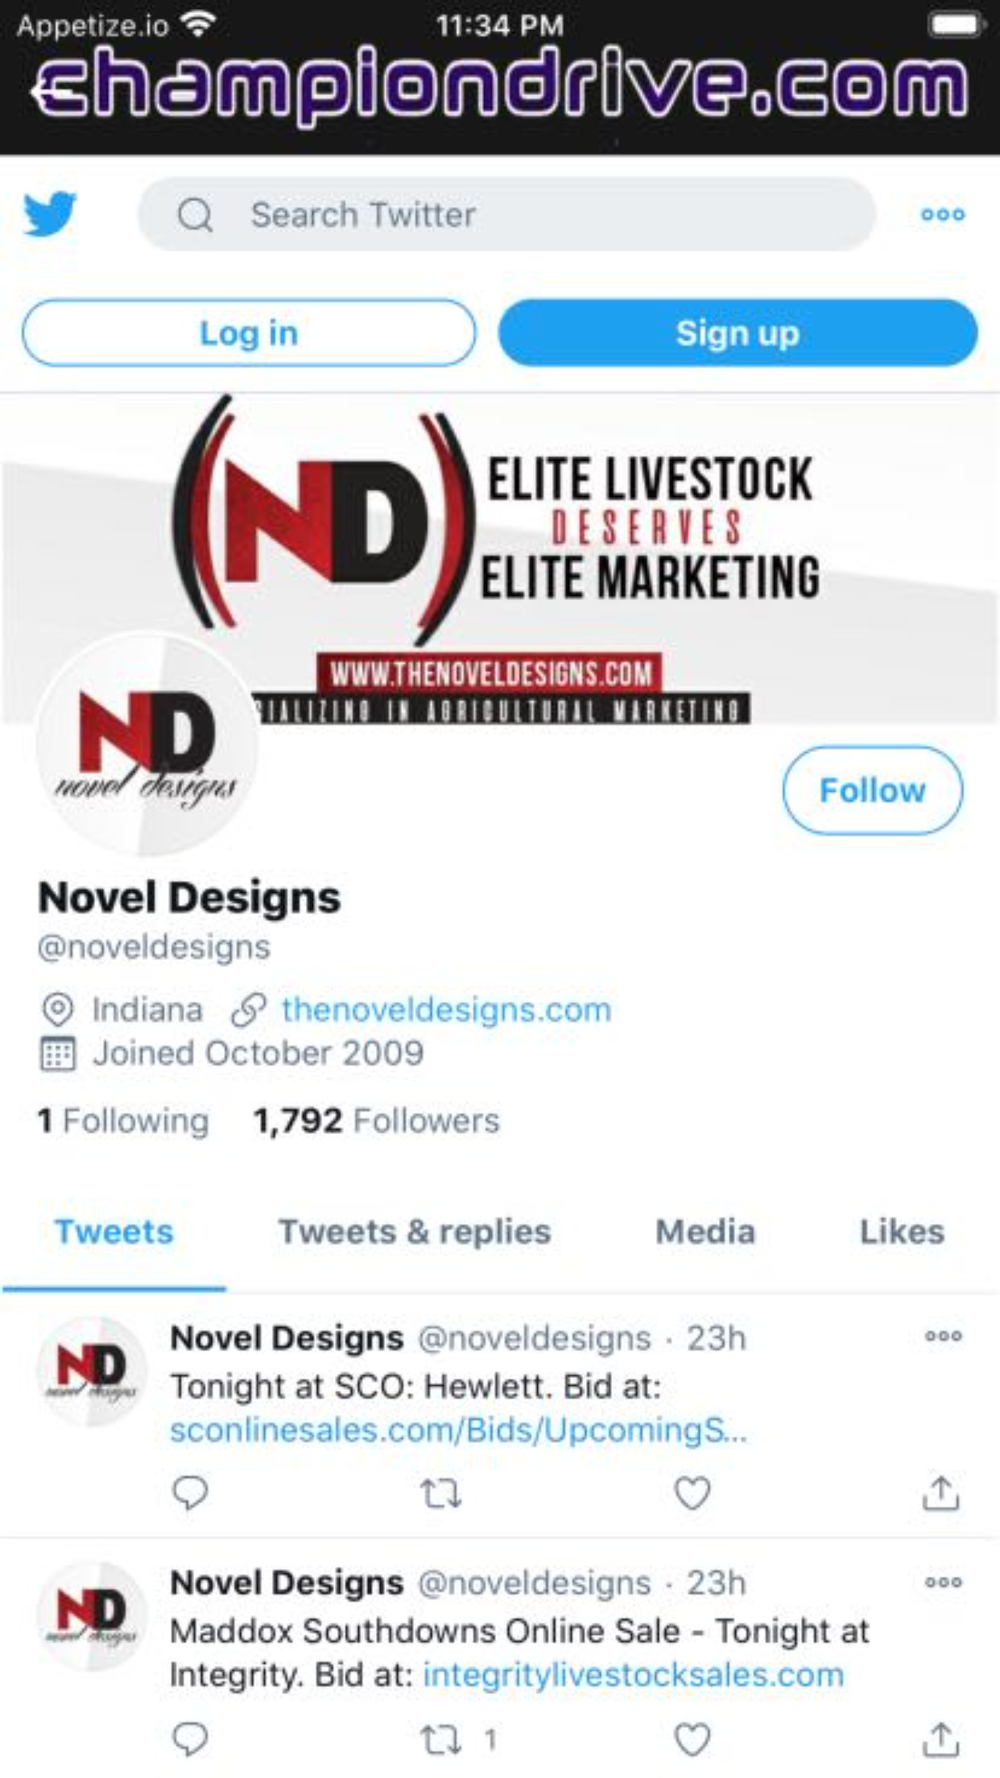Open the top-right more options menu
Image resolution: width=1000 pixels, height=1778 pixels.
tap(942, 214)
